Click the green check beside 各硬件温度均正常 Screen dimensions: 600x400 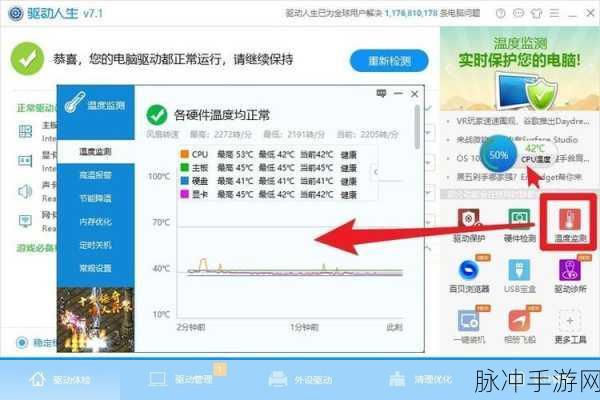tap(157, 115)
